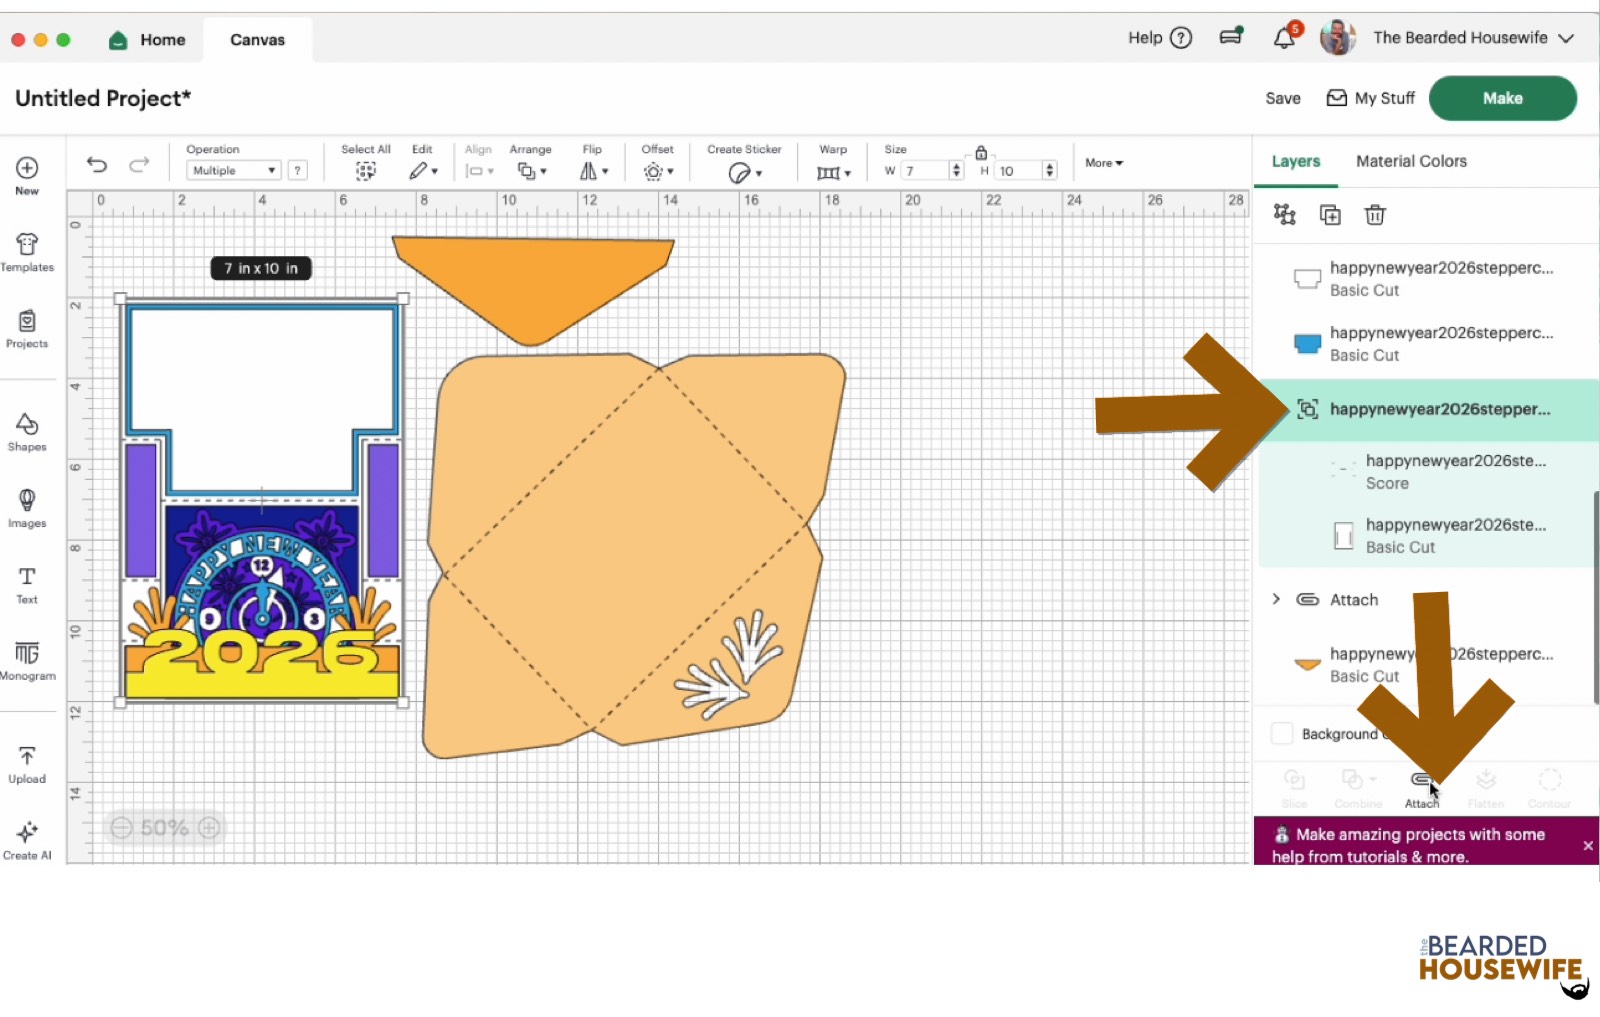Delete the selected layer with trash icon
Image resolution: width=1600 pixels, height=1017 pixels.
click(1375, 215)
